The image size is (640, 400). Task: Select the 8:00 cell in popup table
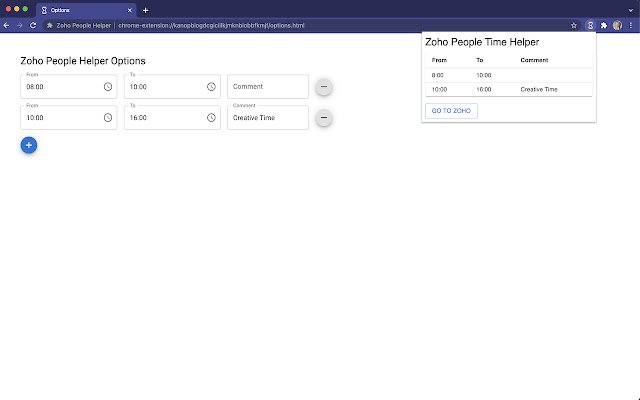tap(438, 75)
